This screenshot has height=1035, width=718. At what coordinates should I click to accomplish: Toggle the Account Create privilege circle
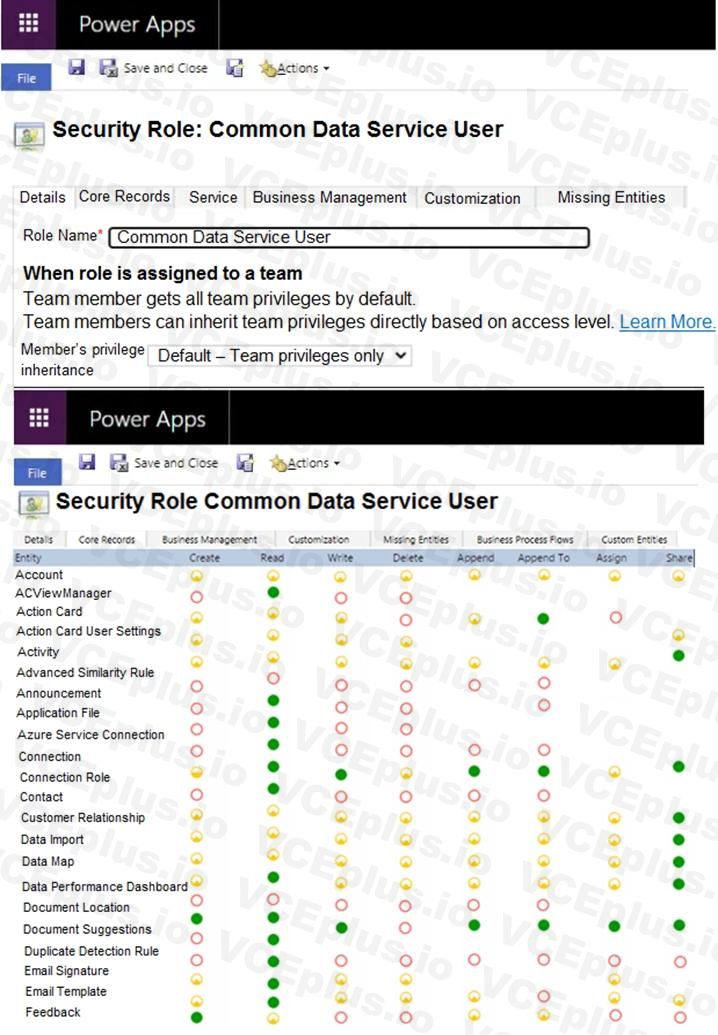[197, 576]
